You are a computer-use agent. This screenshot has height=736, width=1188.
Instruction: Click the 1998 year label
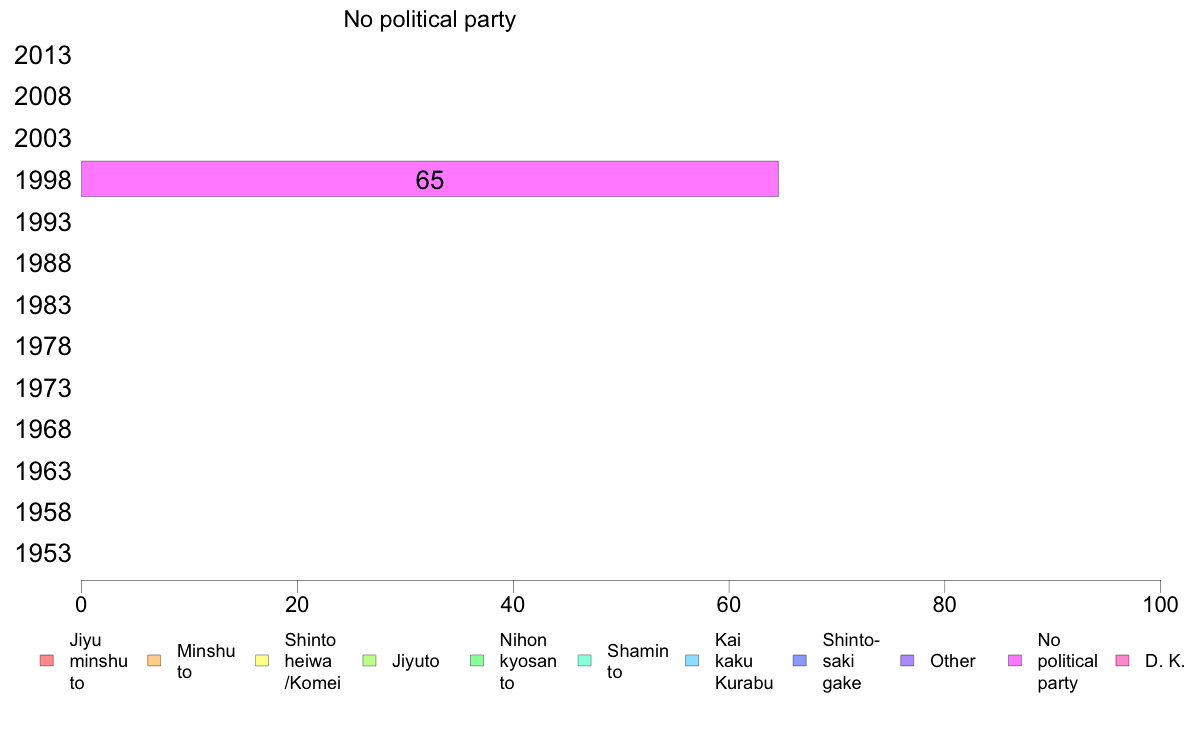[43, 180]
